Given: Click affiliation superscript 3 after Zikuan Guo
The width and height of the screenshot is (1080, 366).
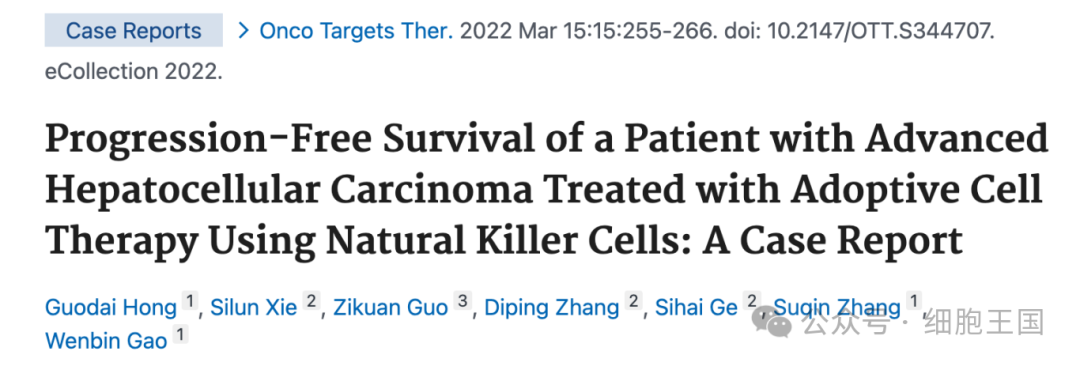Looking at the screenshot, I should (463, 301).
